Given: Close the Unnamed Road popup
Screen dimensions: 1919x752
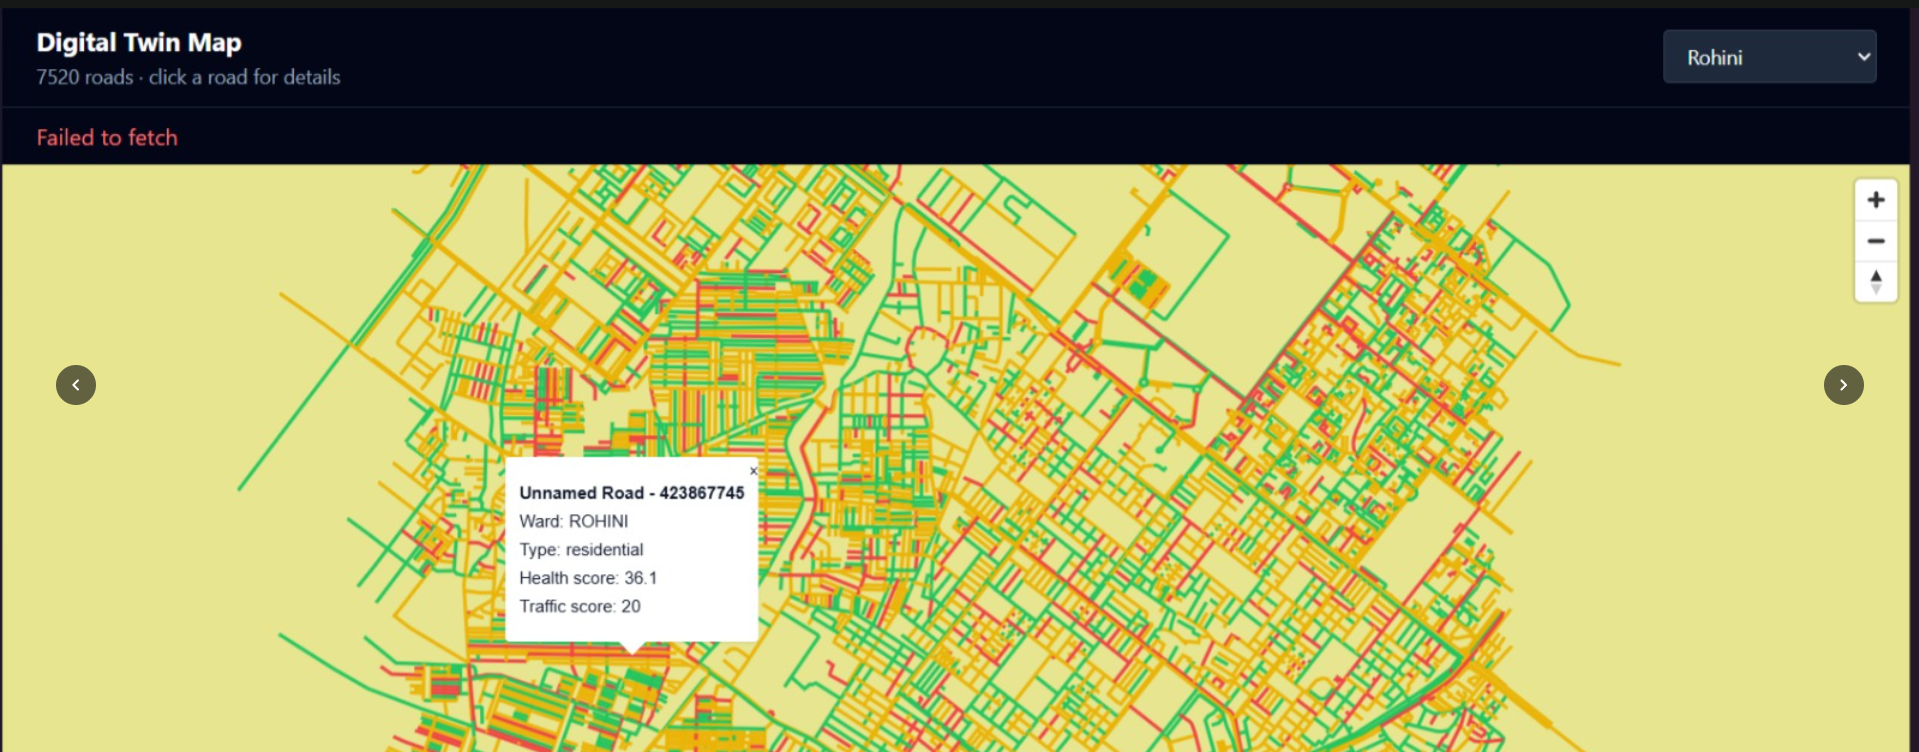Looking at the screenshot, I should 753,471.
